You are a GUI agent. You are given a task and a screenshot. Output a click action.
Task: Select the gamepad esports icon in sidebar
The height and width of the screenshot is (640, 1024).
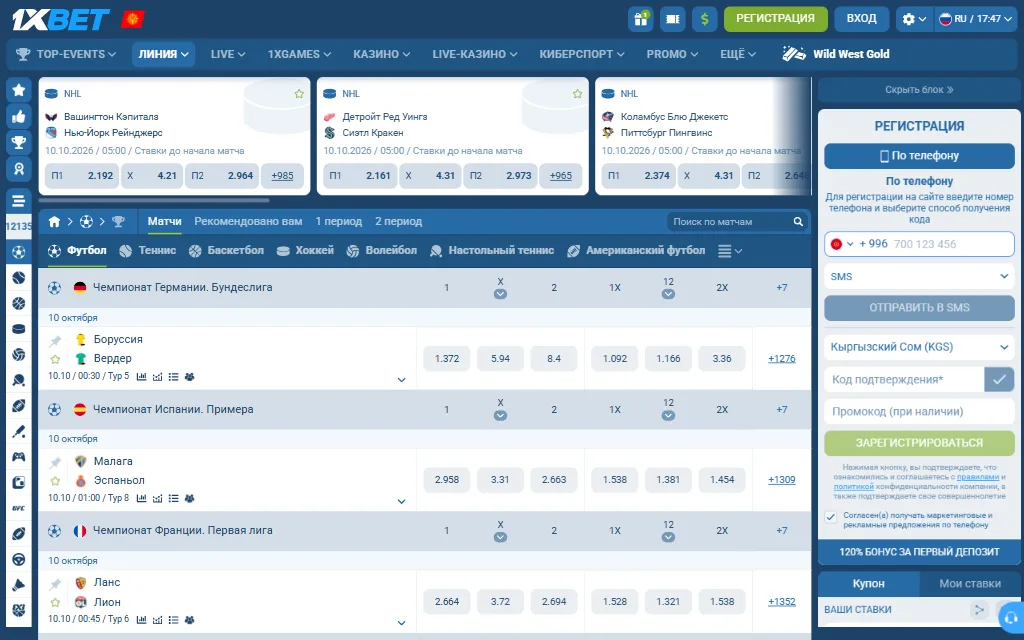(x=19, y=456)
